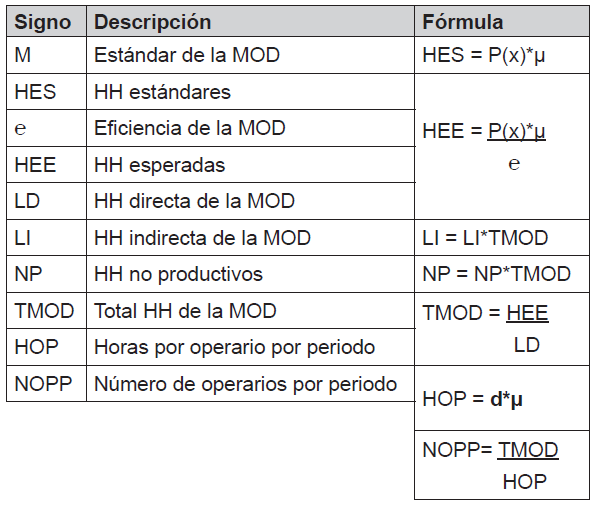The height and width of the screenshot is (508, 602).
Task: Select the HH no productivos description
Action: (178, 274)
